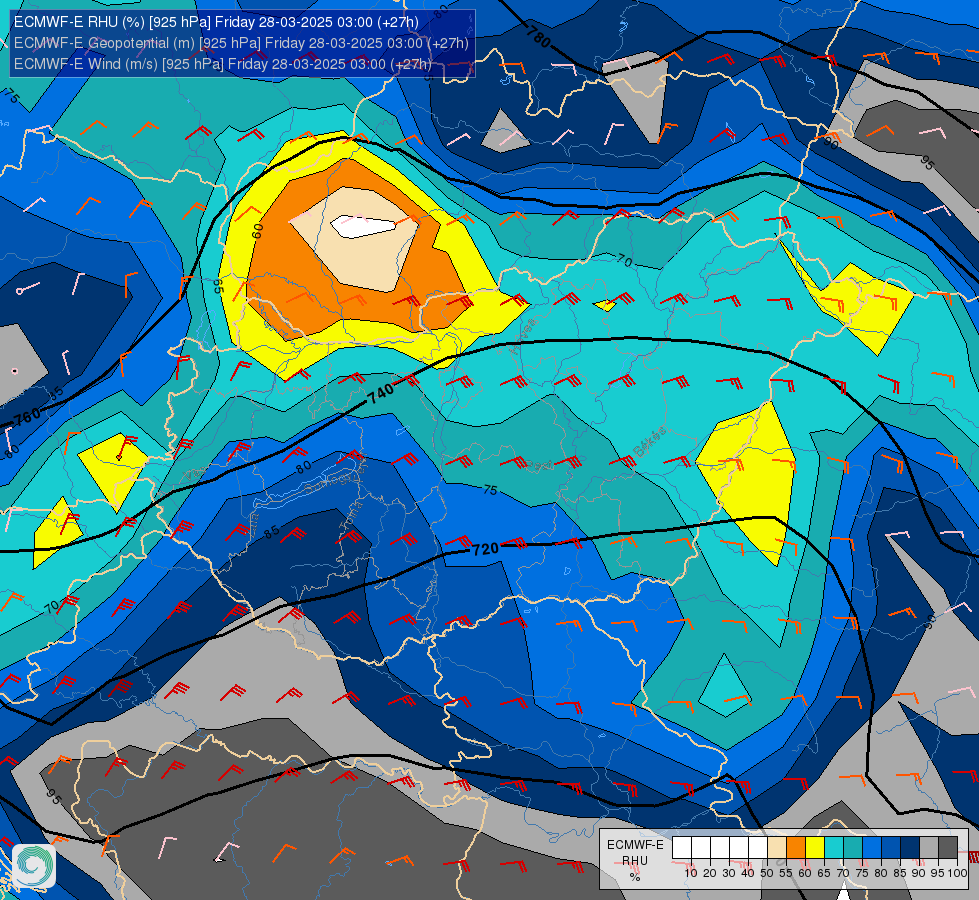Pick the orange 55–60 legend swatch
Image resolution: width=979 pixels, height=900 pixels.
(x=796, y=848)
